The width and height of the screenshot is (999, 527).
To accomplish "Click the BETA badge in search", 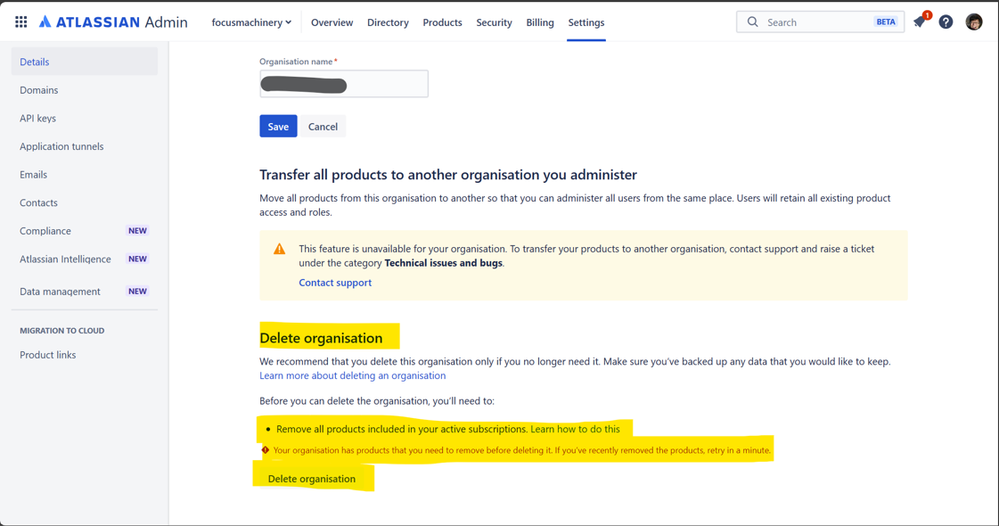I will pyautogui.click(x=886, y=22).
